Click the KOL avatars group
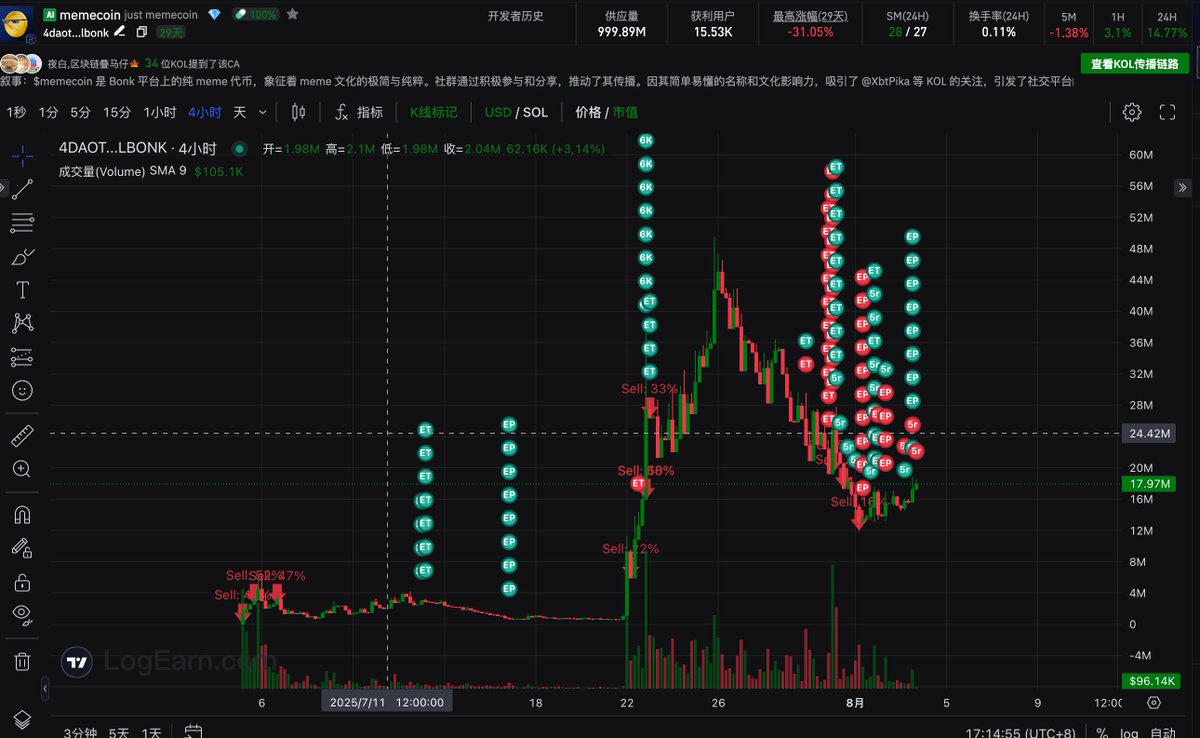Image resolution: width=1200 pixels, height=738 pixels. (20, 64)
